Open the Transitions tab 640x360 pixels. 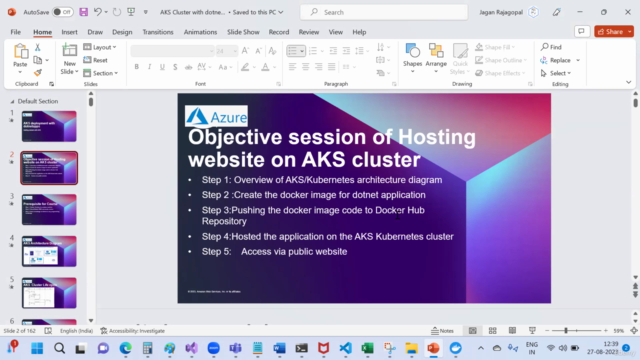pyautogui.click(x=158, y=32)
